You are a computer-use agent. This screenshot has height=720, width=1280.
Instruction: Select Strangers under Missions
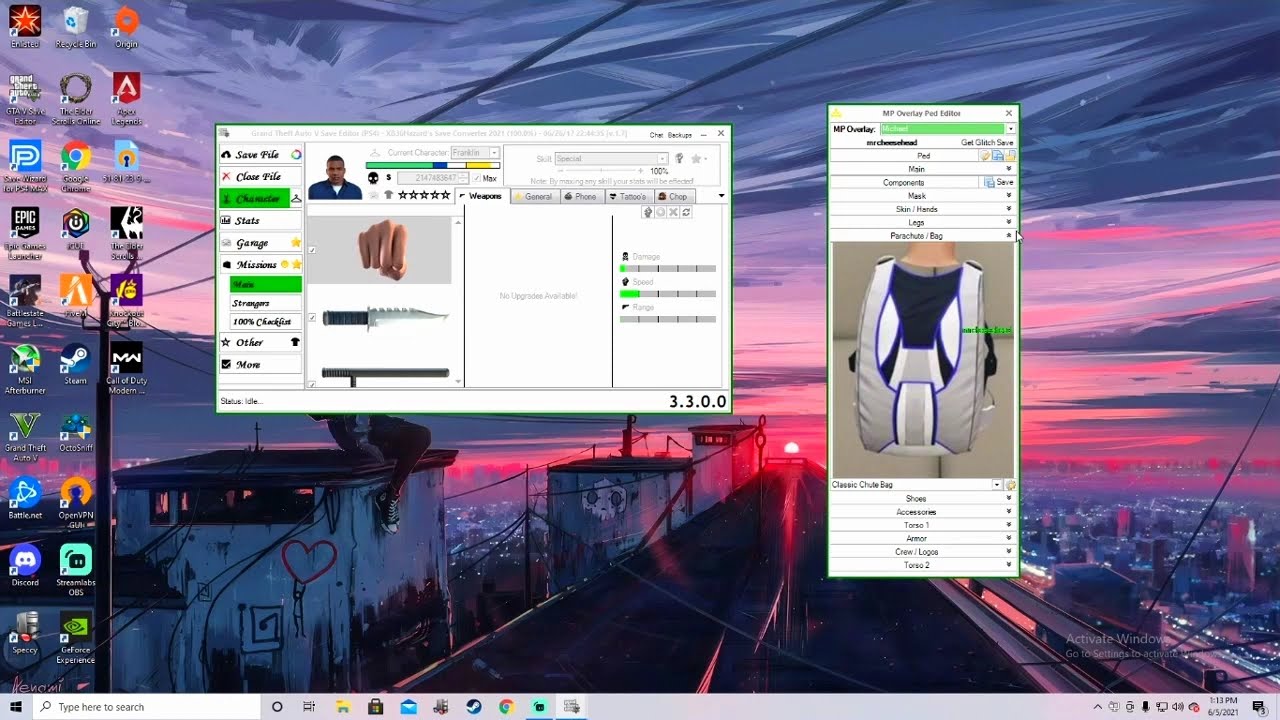tap(265, 303)
